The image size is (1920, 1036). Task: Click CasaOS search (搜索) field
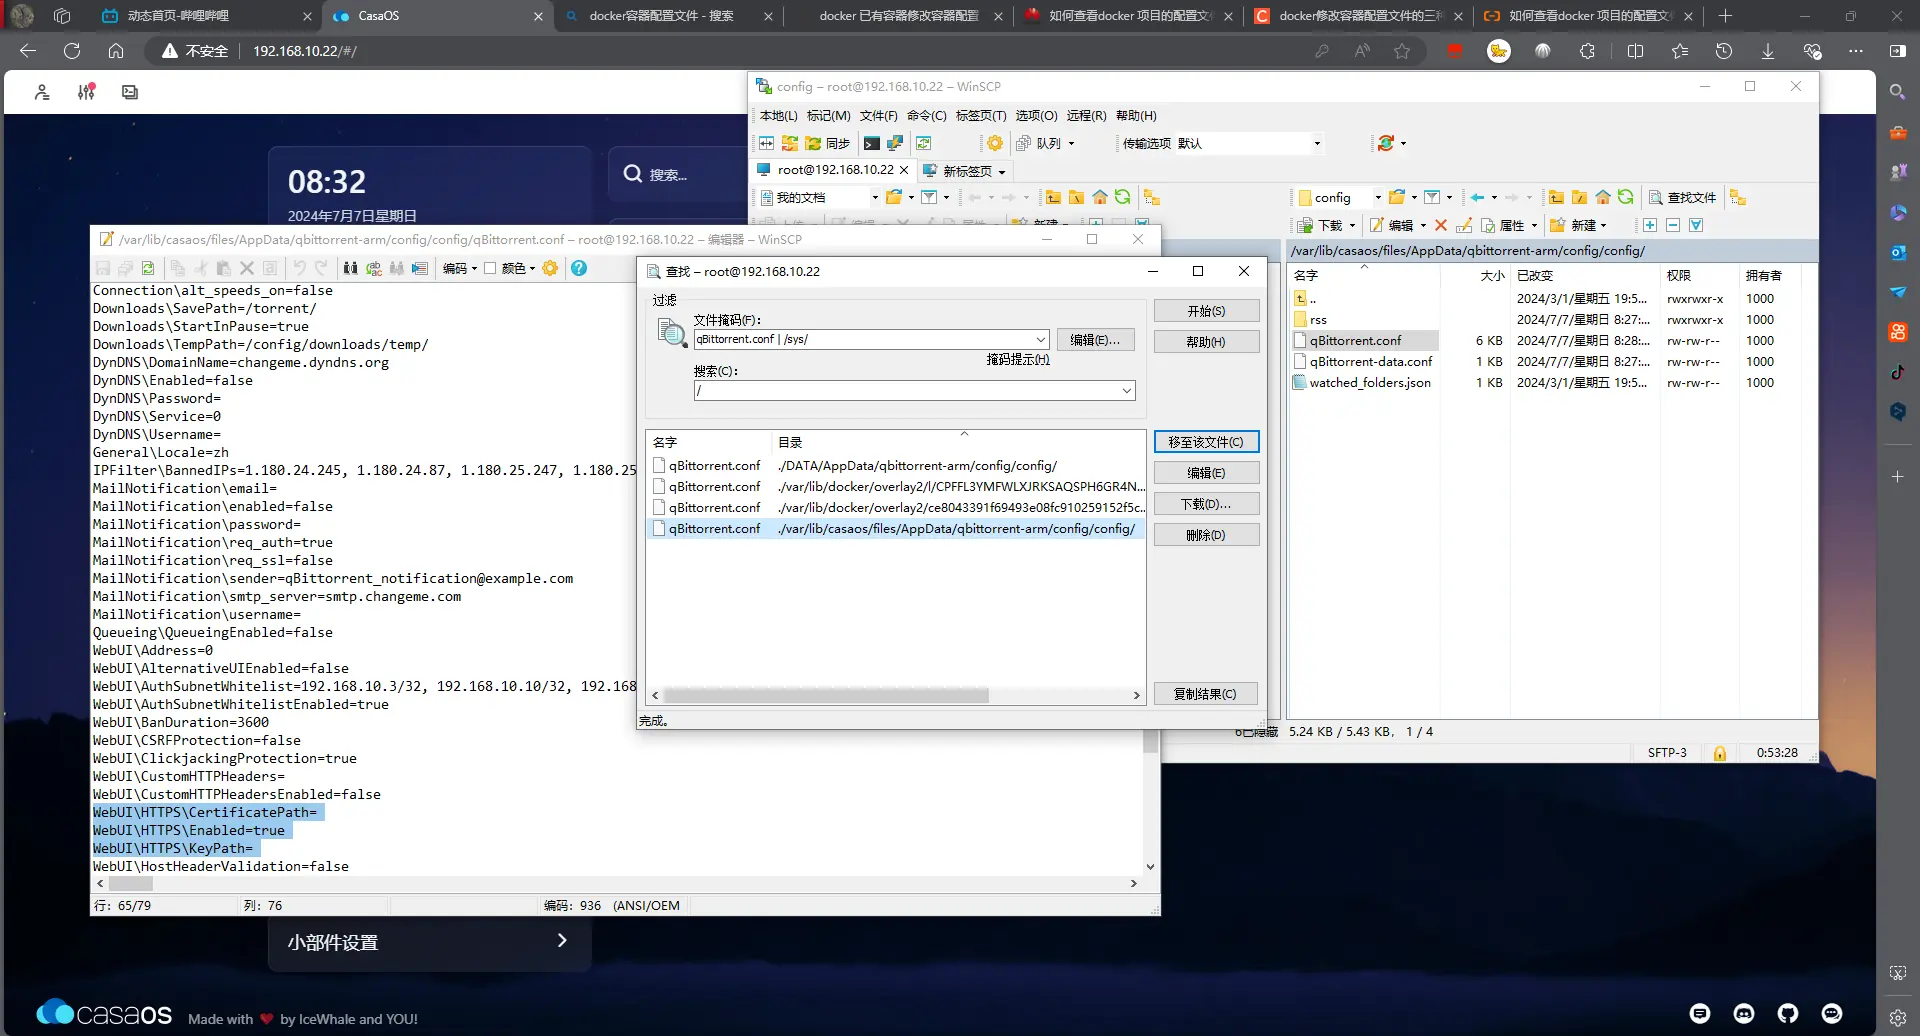[676, 174]
